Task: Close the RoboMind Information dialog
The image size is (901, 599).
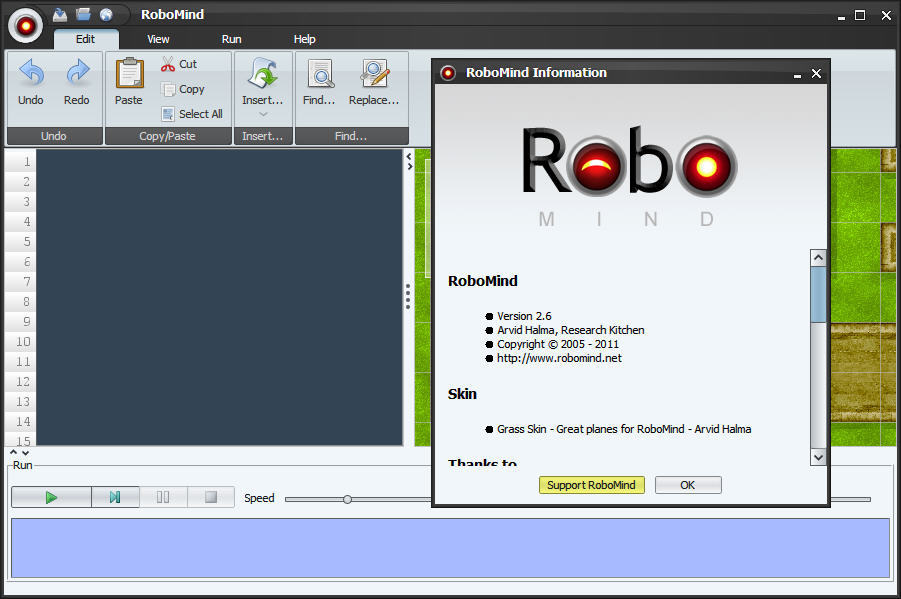Action: click(816, 74)
